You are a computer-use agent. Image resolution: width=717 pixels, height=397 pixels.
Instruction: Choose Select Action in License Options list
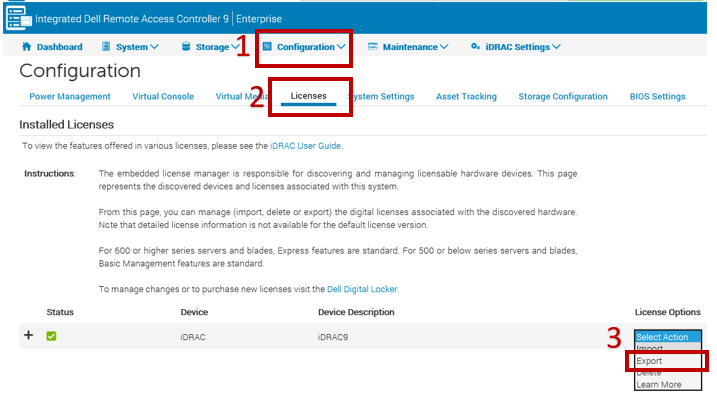coord(668,337)
